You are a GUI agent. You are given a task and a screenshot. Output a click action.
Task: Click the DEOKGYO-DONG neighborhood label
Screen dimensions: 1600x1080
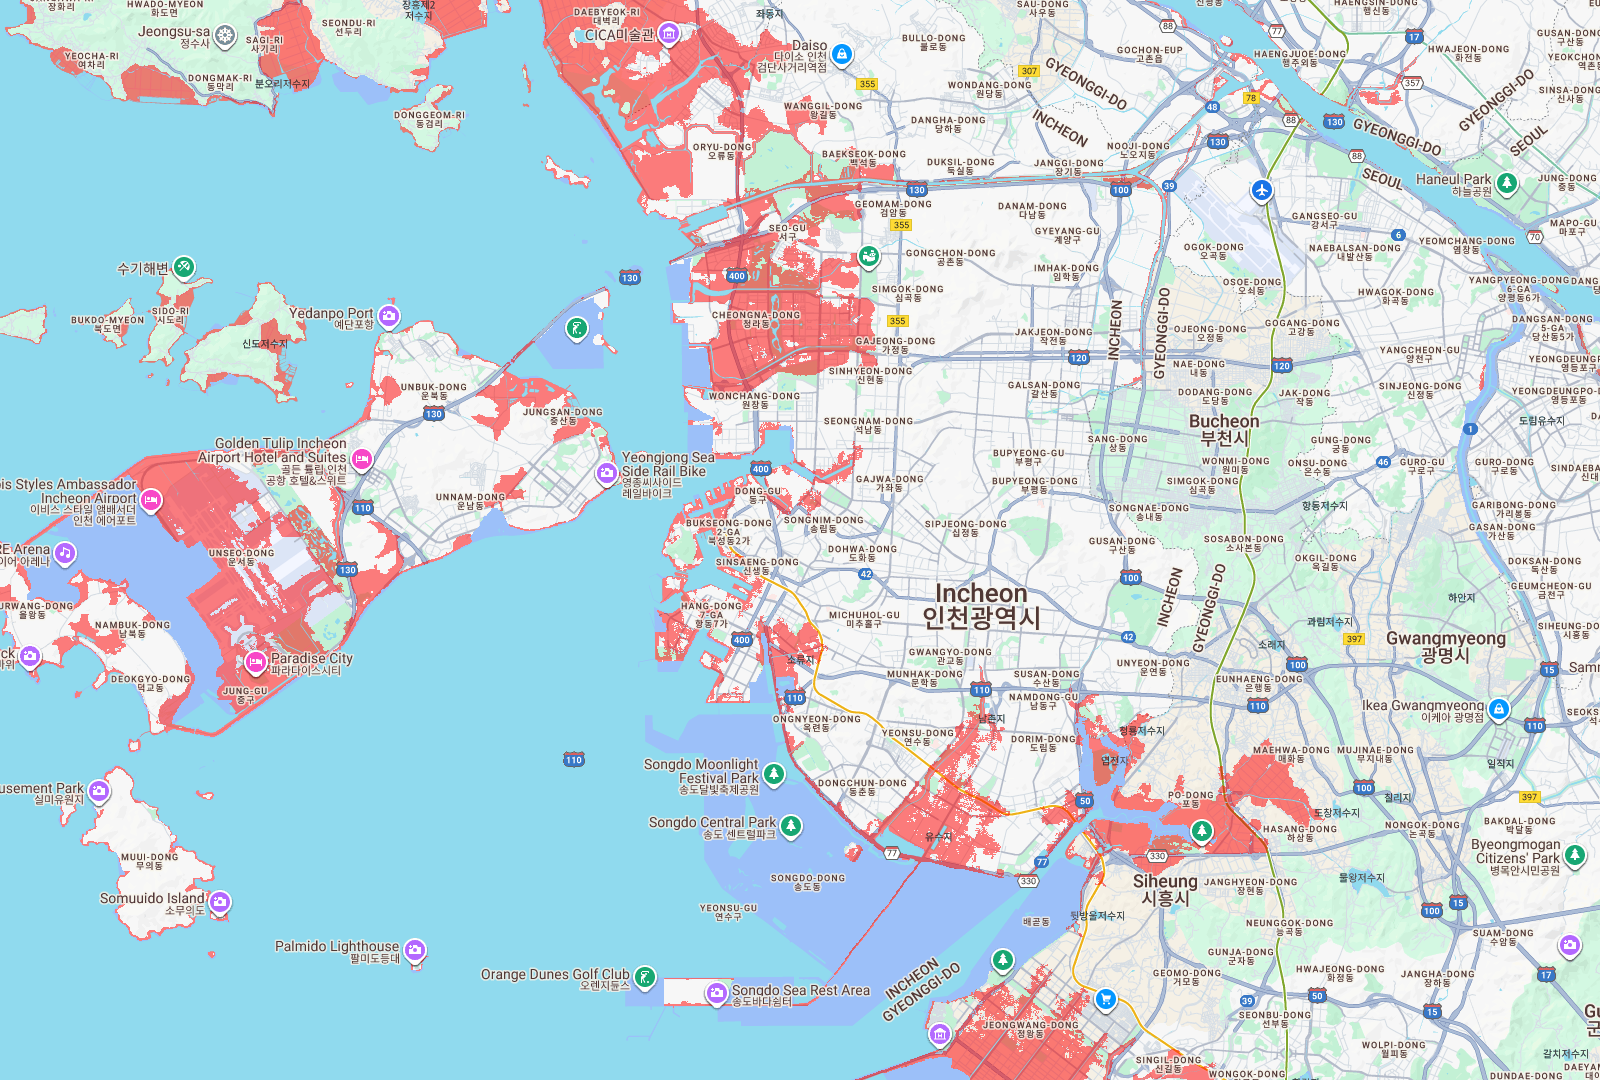click(x=150, y=683)
